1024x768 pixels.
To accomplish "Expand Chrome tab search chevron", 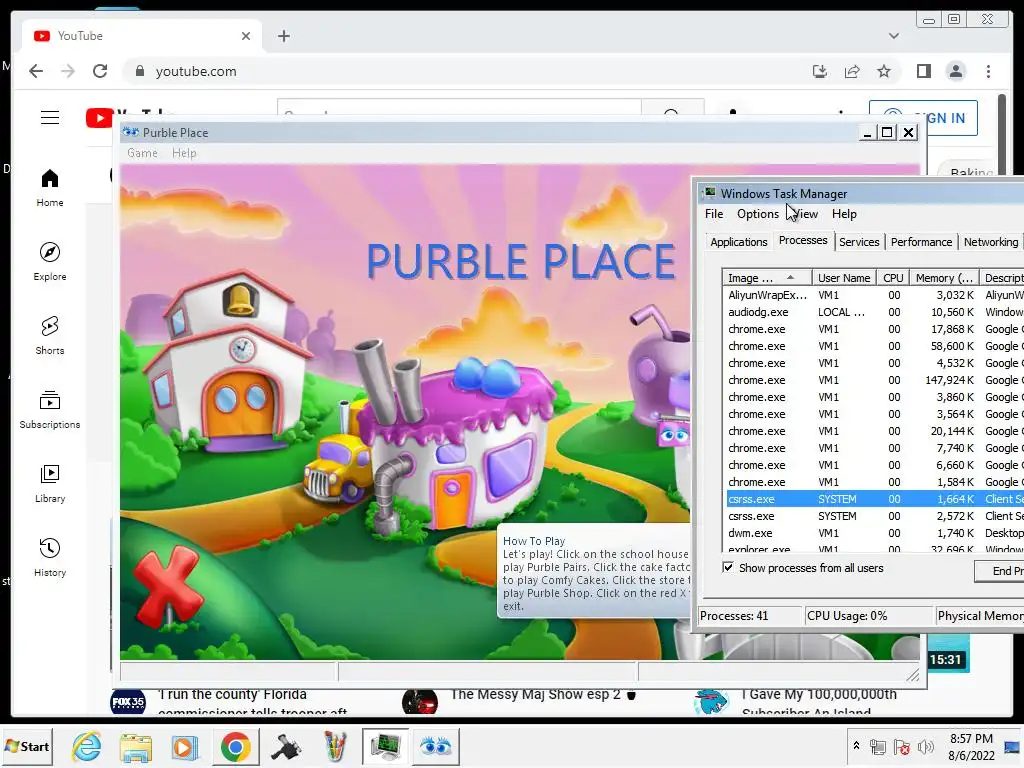I will click(893, 36).
